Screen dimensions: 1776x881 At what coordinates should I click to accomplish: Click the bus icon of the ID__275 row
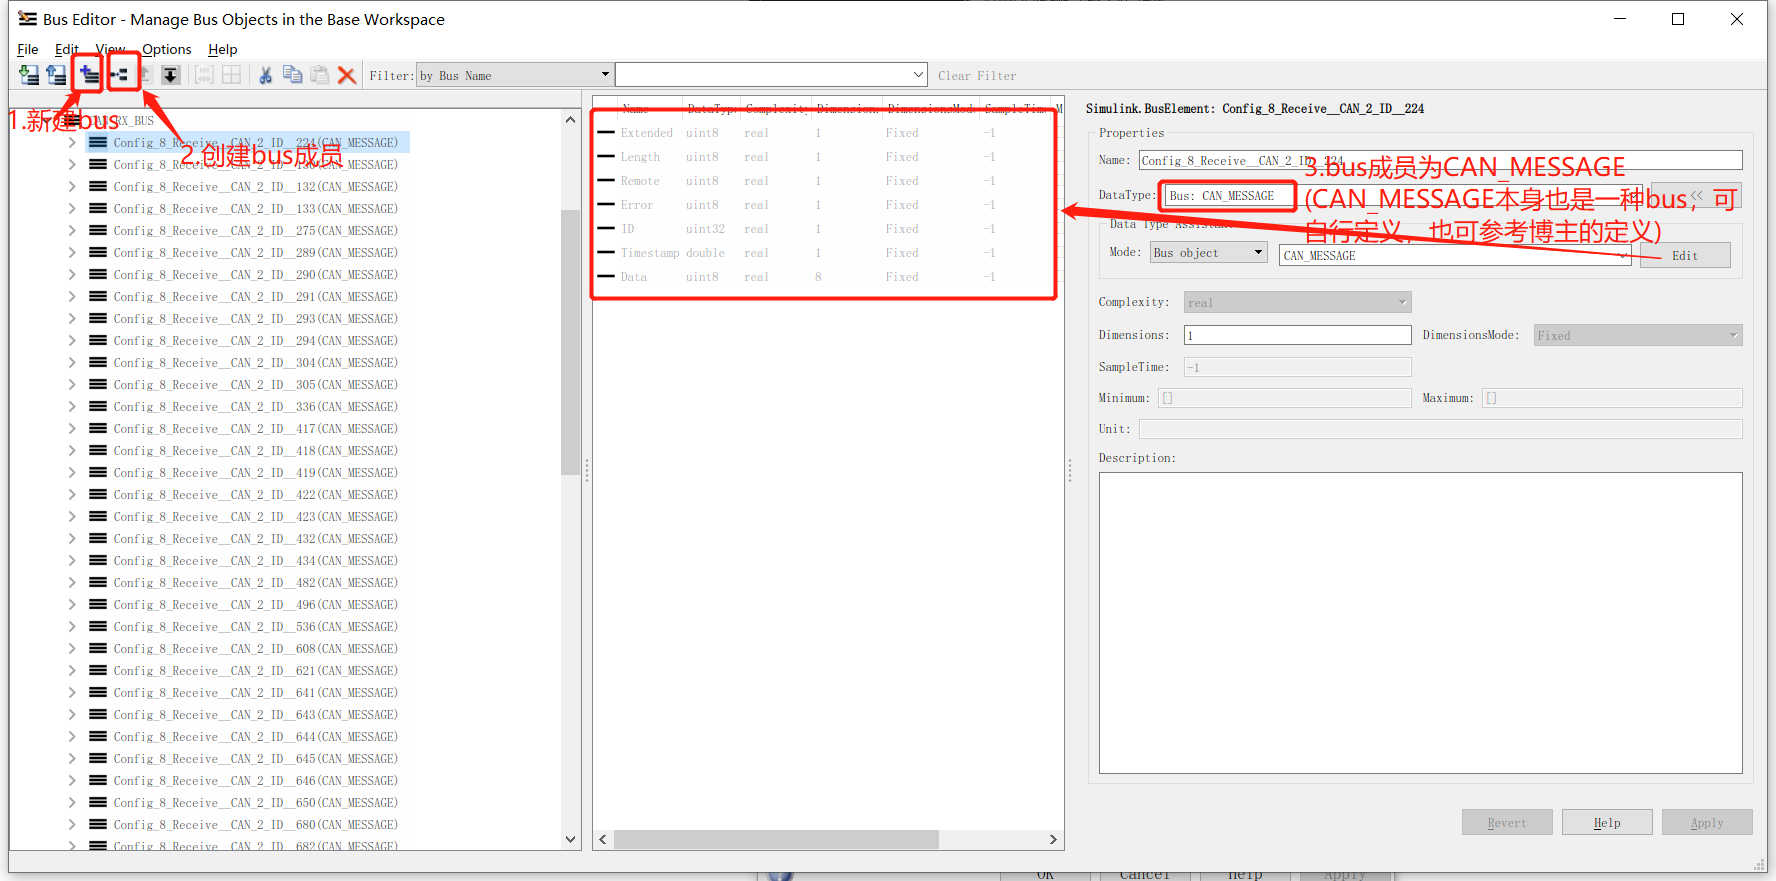click(x=98, y=231)
